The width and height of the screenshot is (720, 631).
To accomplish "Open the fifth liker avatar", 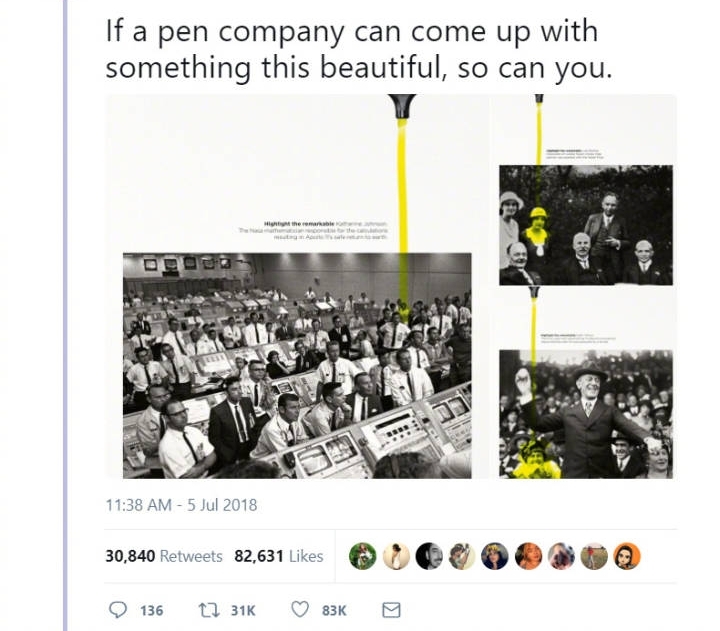I will point(495,556).
